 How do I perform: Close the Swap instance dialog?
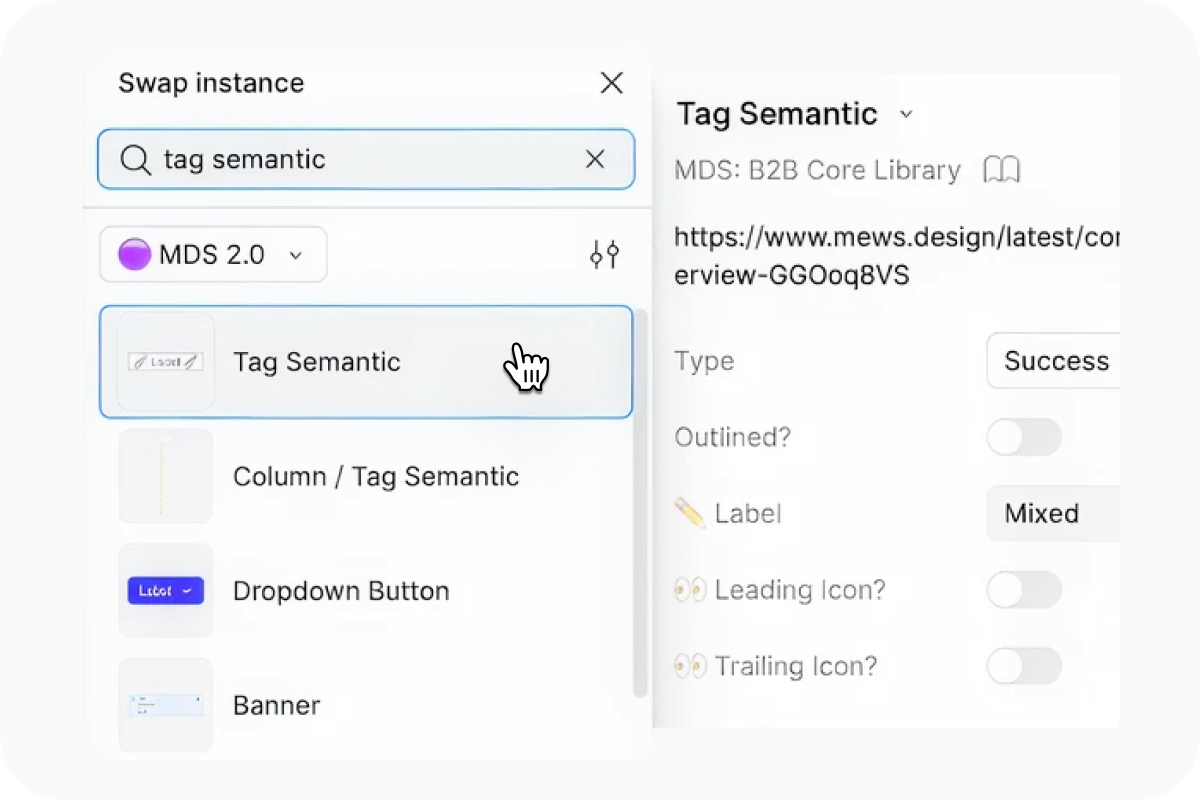(611, 83)
